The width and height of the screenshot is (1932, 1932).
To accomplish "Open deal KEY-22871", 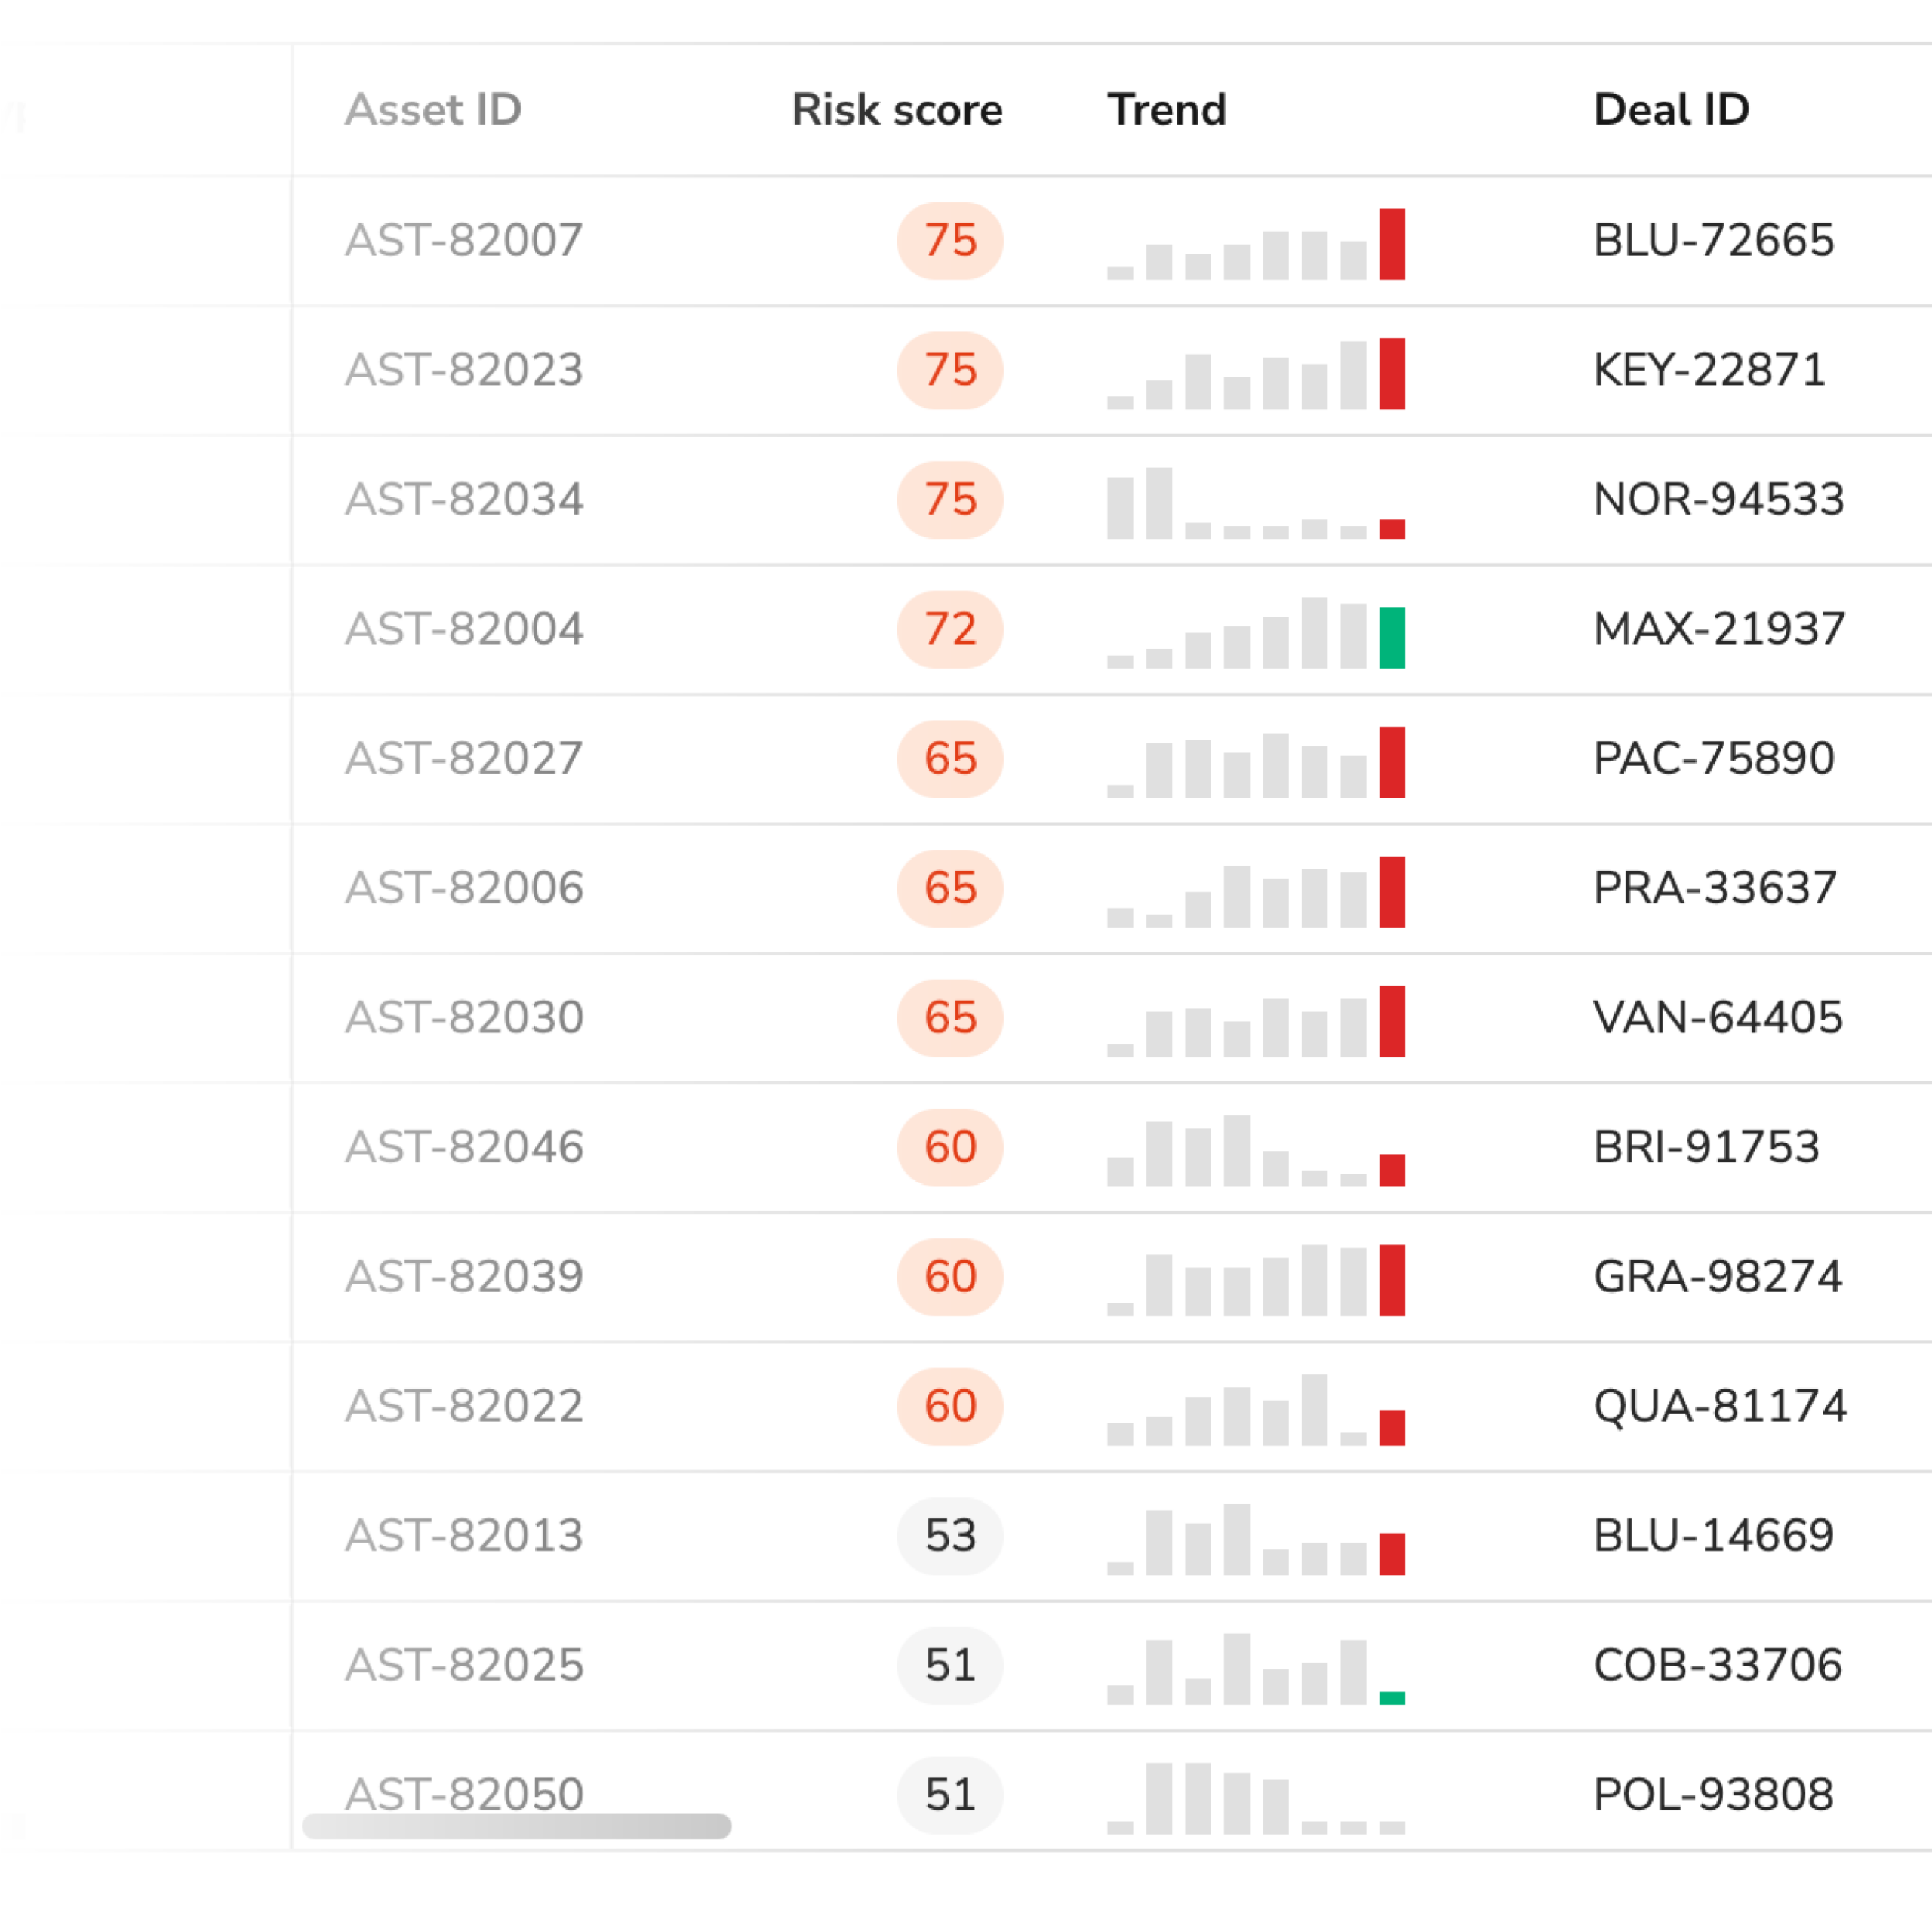I will coord(1709,370).
